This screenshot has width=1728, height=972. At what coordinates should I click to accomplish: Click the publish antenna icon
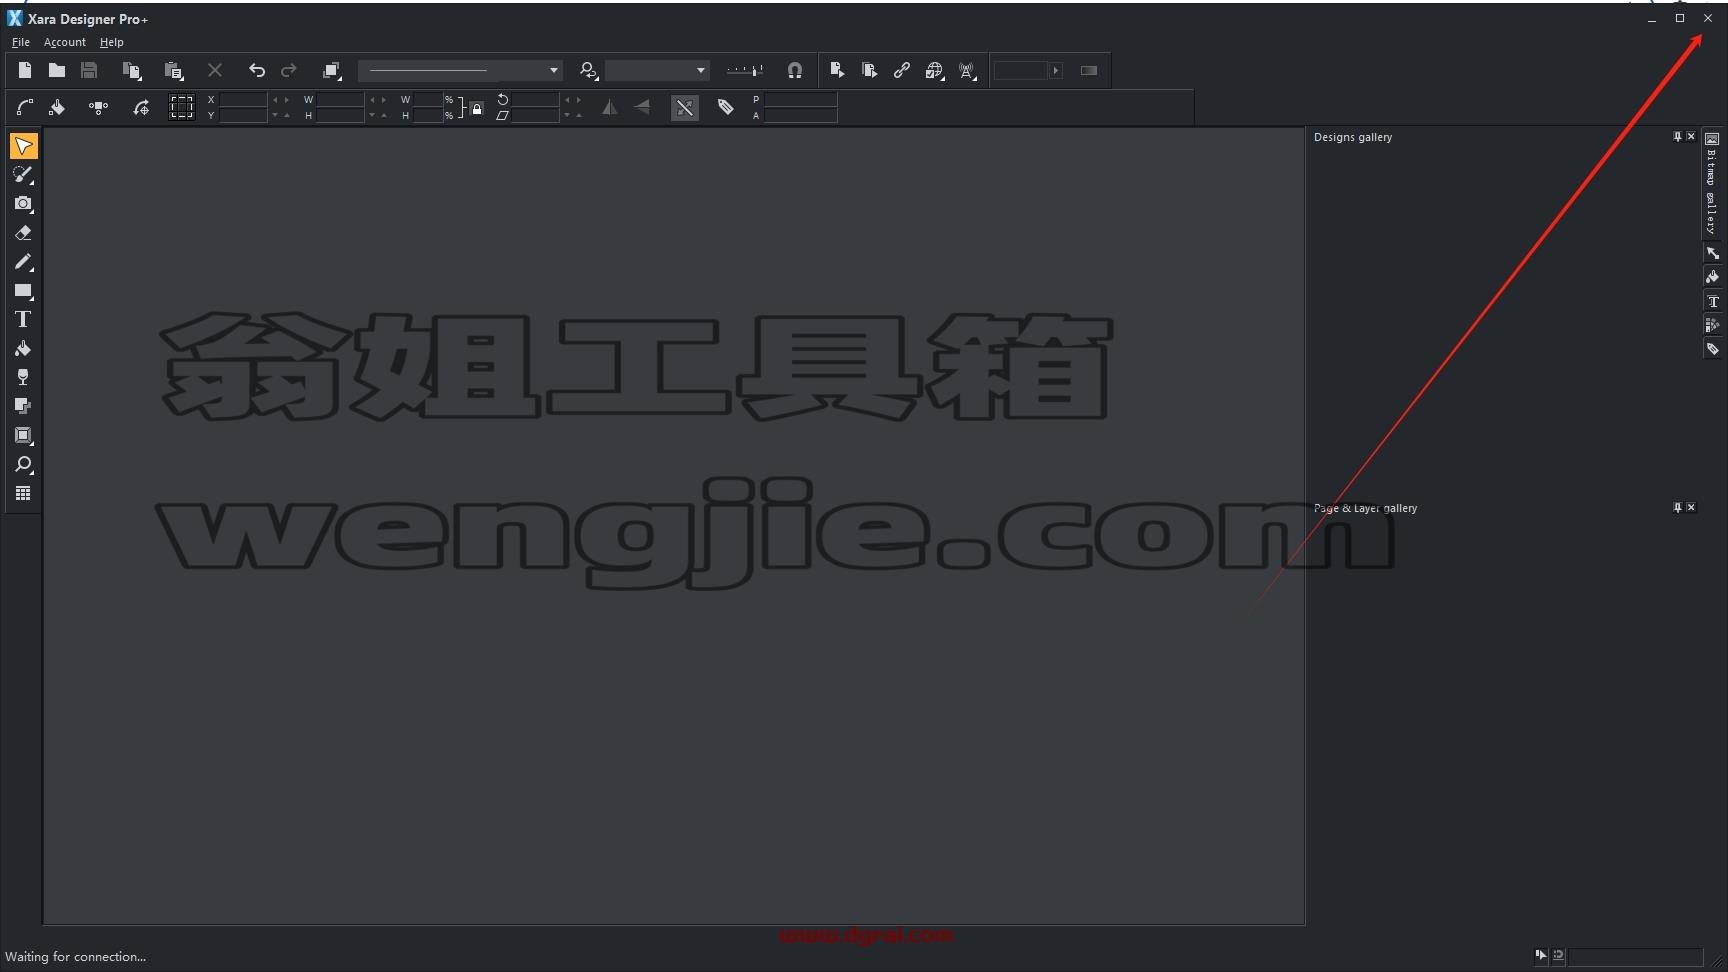tap(967, 70)
